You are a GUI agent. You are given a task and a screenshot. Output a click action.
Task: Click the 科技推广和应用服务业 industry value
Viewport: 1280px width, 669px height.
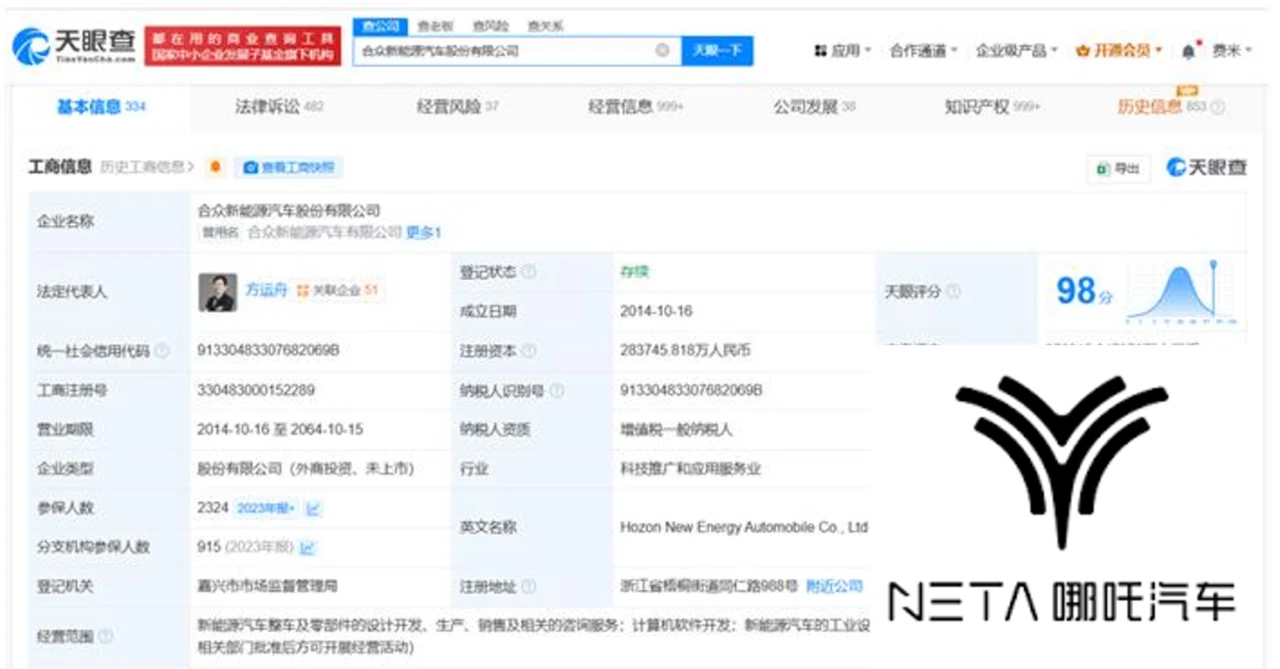coord(691,468)
